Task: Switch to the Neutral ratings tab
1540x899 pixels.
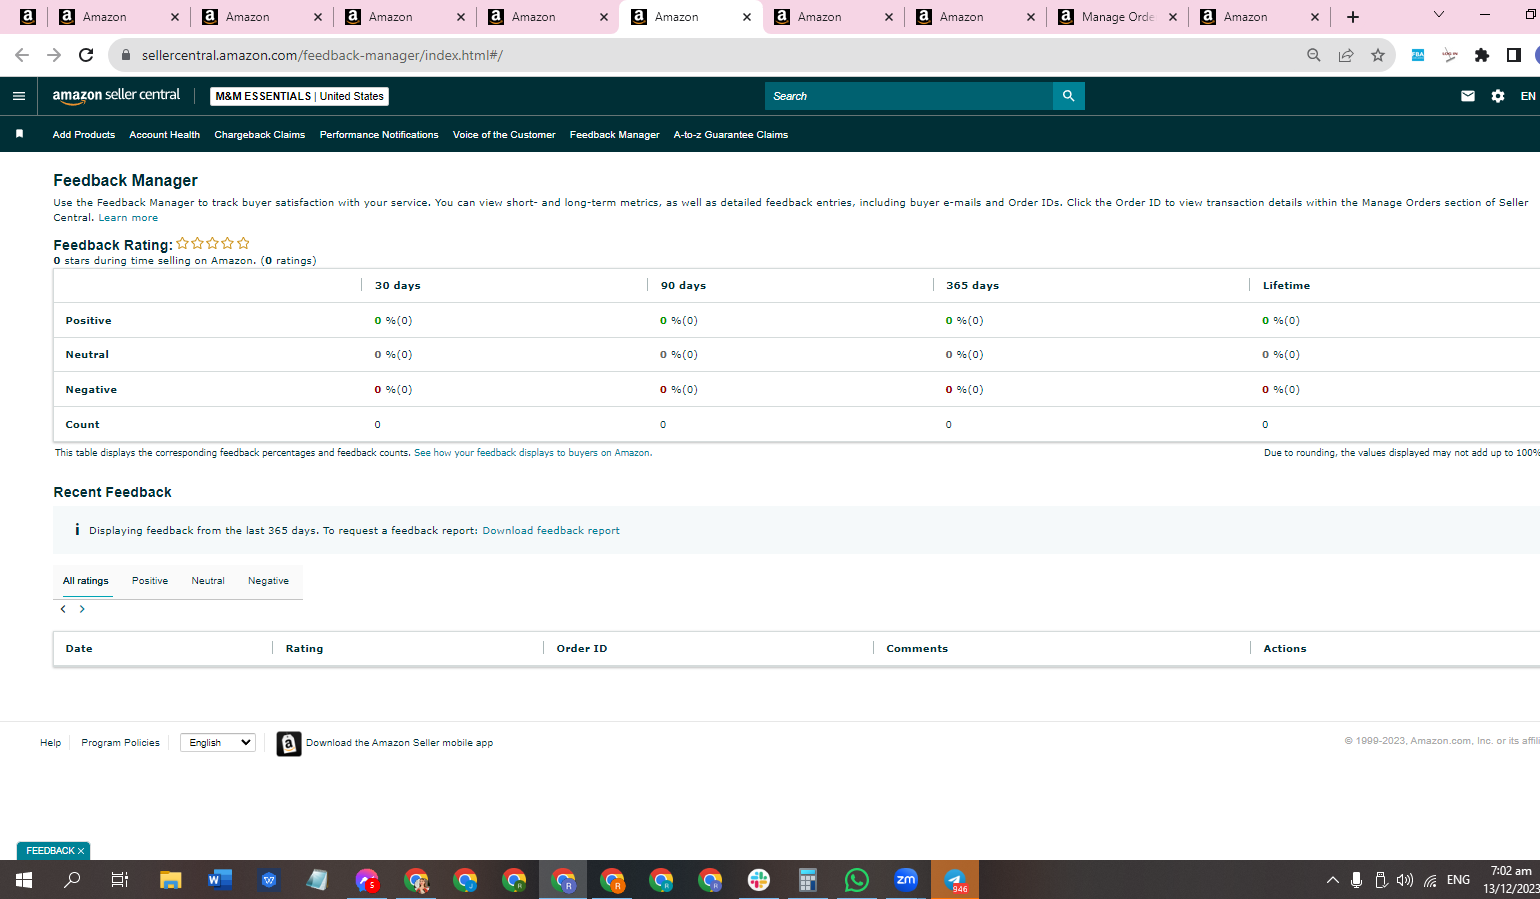Action: tap(208, 581)
